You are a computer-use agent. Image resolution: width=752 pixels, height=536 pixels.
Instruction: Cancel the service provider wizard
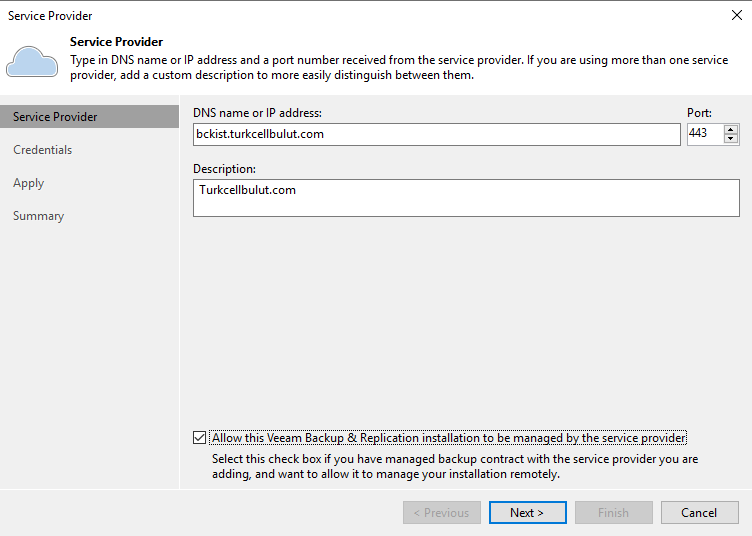coord(699,513)
